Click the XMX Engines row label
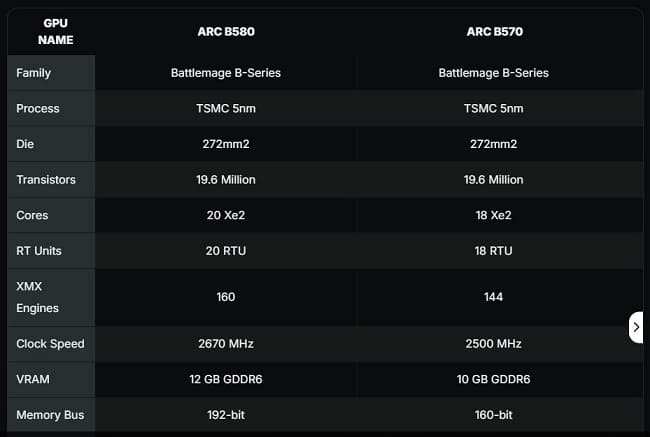The image size is (650, 437). pos(38,297)
